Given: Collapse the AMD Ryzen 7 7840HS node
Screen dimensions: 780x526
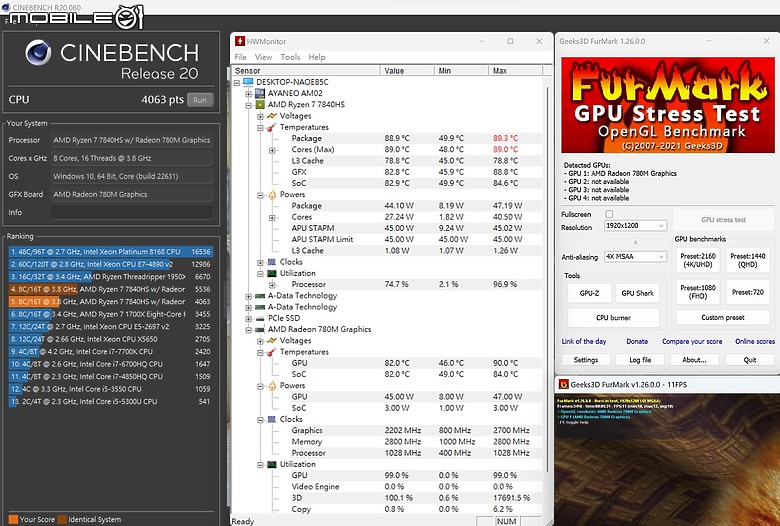Looking at the screenshot, I should (248, 105).
